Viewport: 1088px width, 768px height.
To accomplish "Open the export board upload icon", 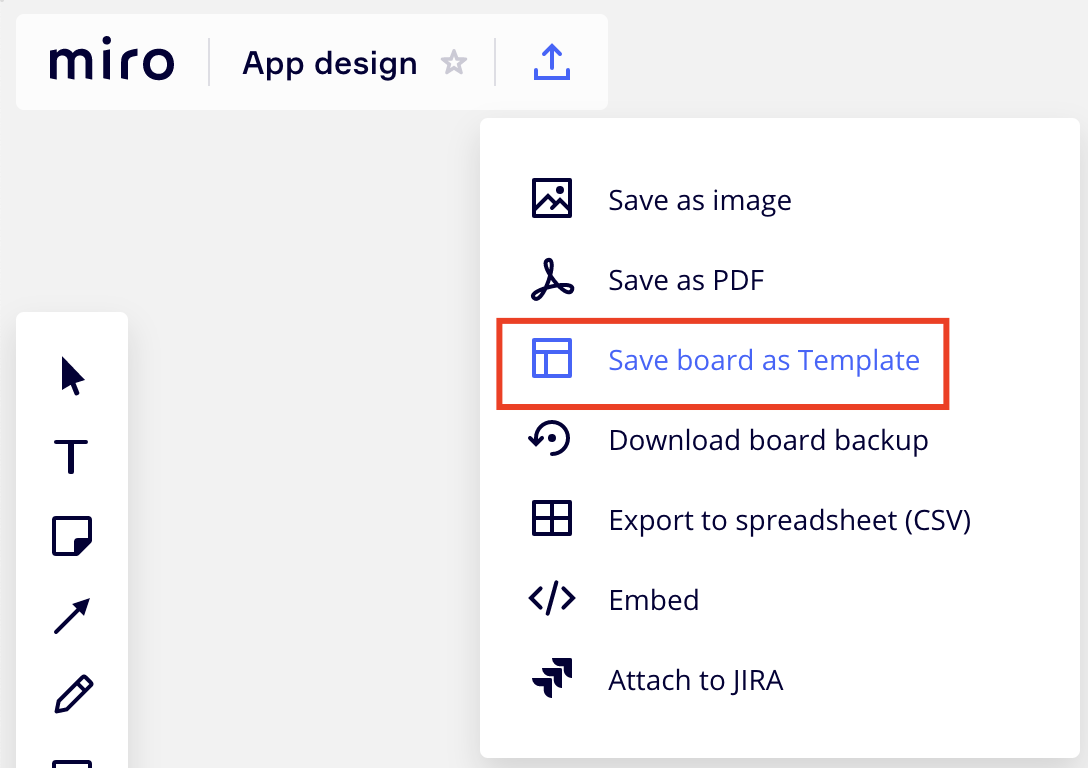I will tap(551, 62).
